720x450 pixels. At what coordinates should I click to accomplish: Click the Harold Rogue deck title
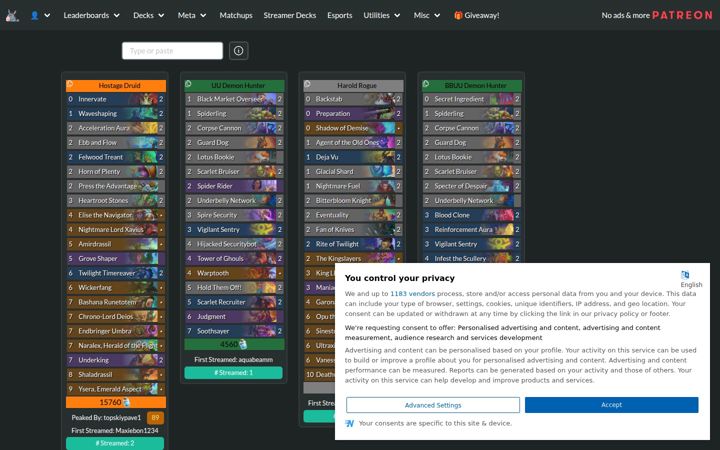coord(357,85)
